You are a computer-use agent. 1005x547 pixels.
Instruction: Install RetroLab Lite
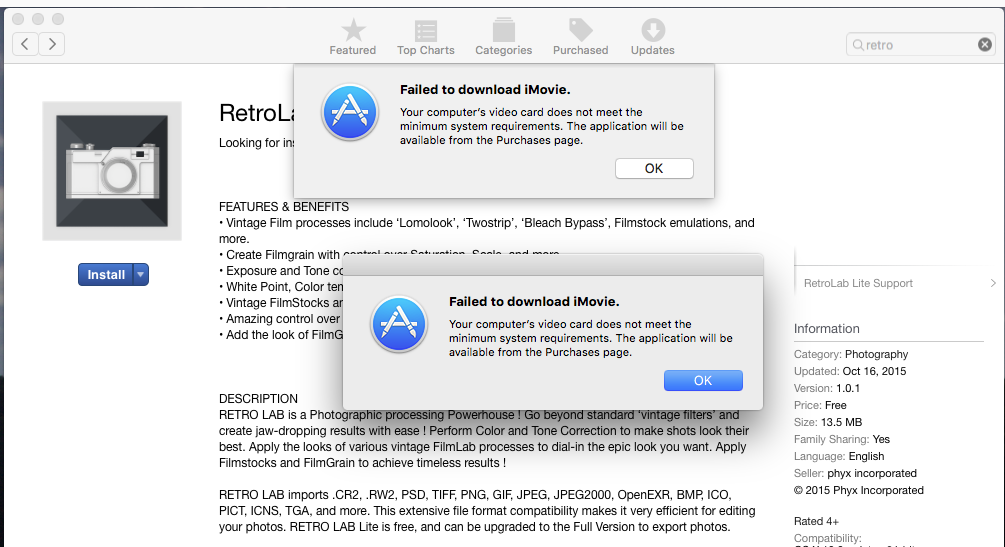pos(106,274)
